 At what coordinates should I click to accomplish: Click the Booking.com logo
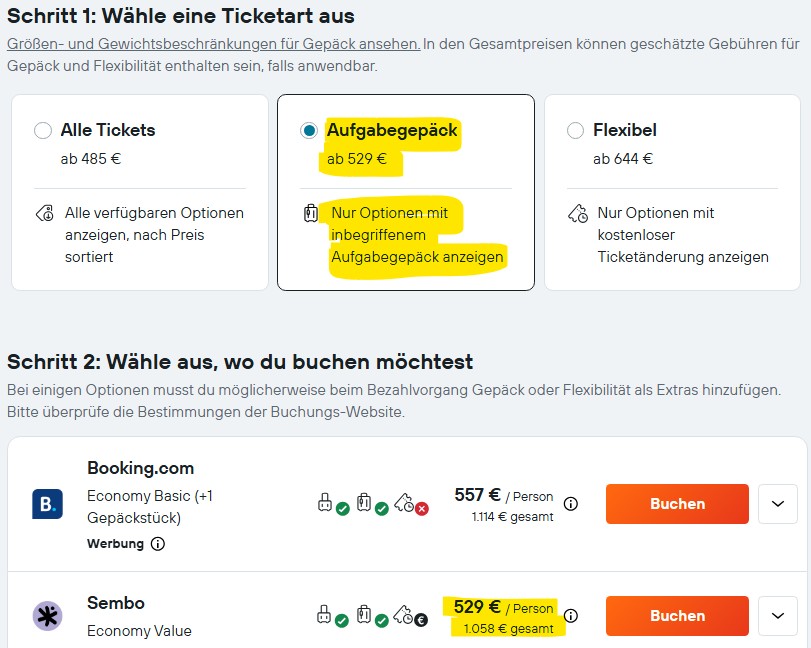[47, 504]
